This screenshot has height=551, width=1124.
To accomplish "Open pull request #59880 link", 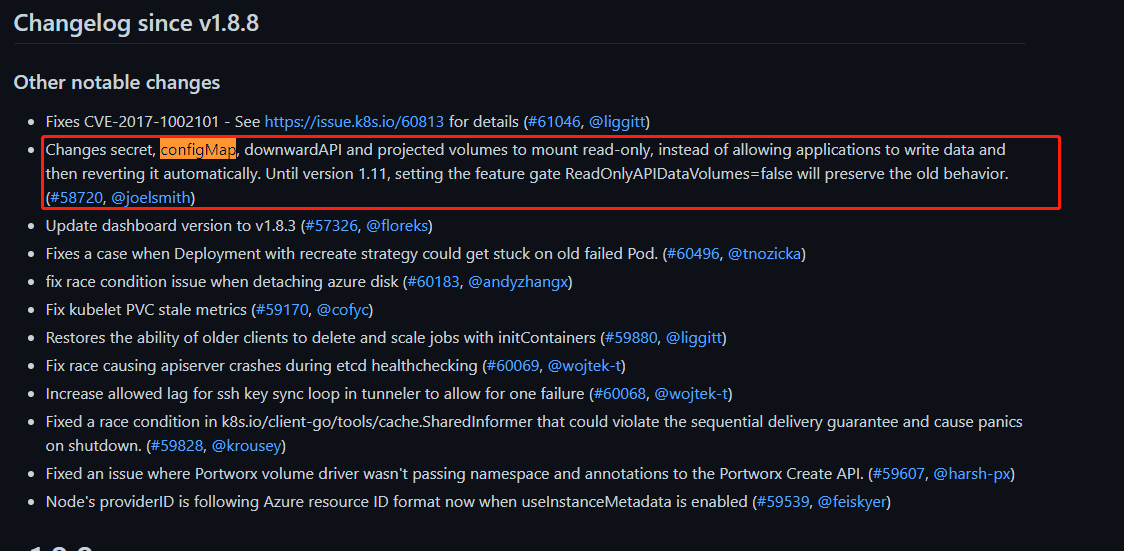I will (631, 338).
